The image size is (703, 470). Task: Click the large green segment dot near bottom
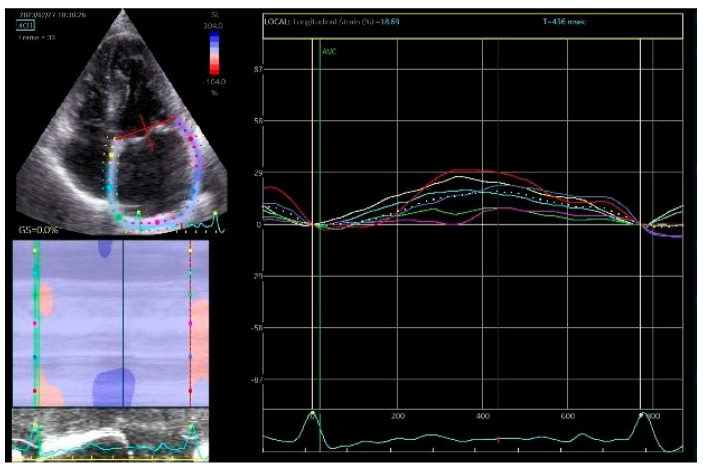(119, 217)
